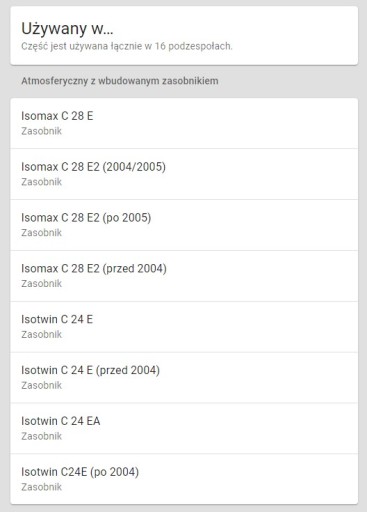Click the 'Używany w...' card heading
The image size is (367, 512).
[67, 29]
